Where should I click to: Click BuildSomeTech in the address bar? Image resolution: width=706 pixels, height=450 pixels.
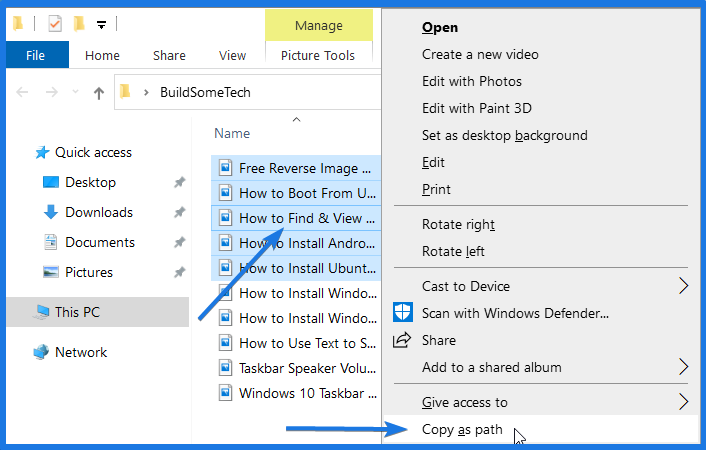[205, 92]
